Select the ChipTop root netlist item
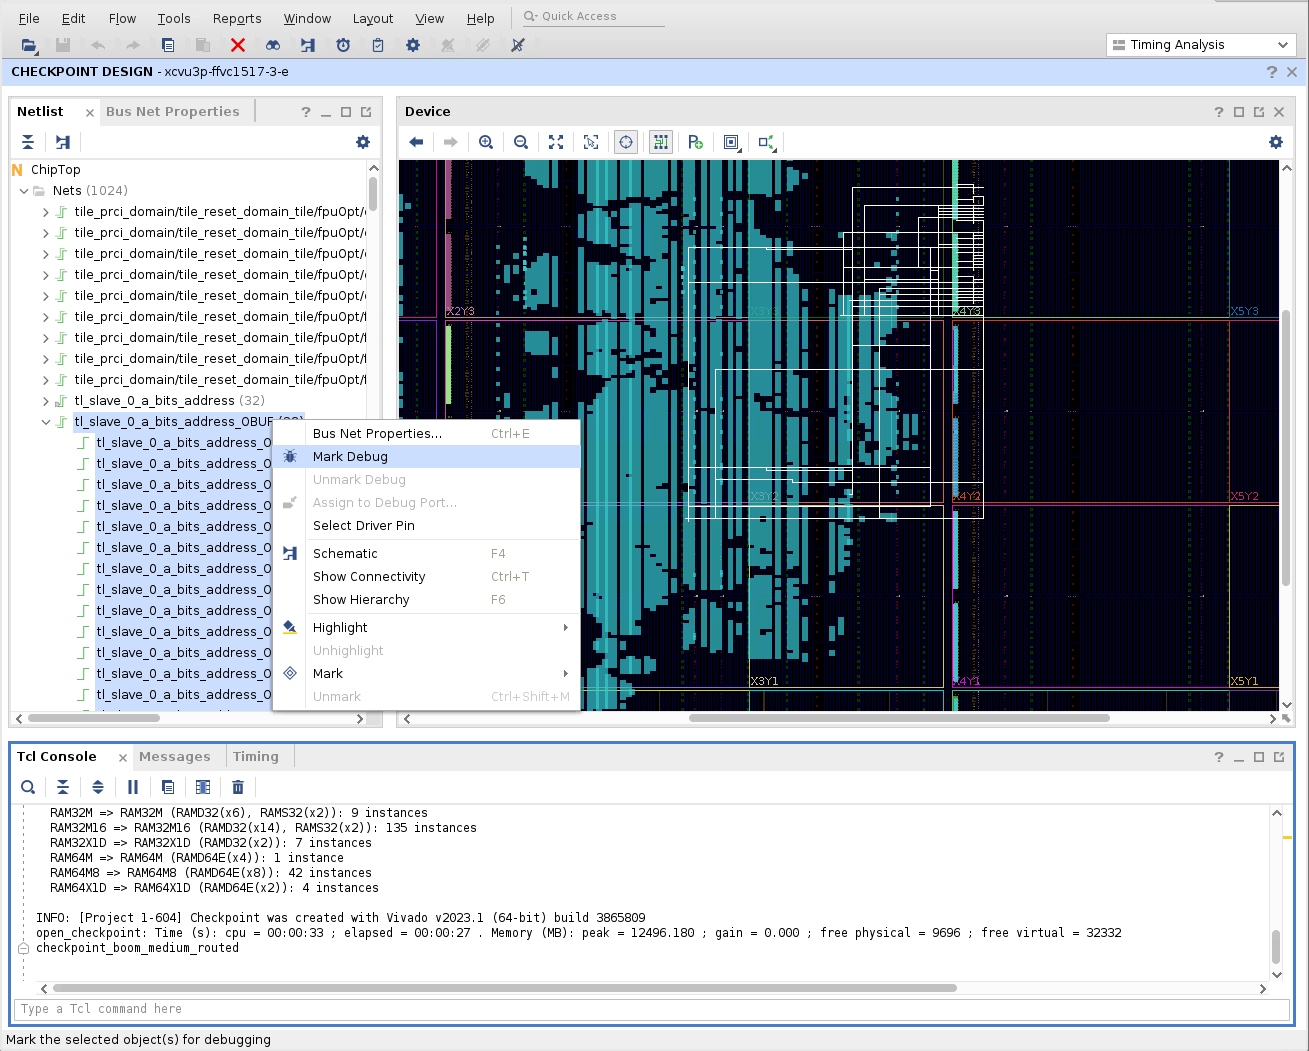 pos(55,170)
